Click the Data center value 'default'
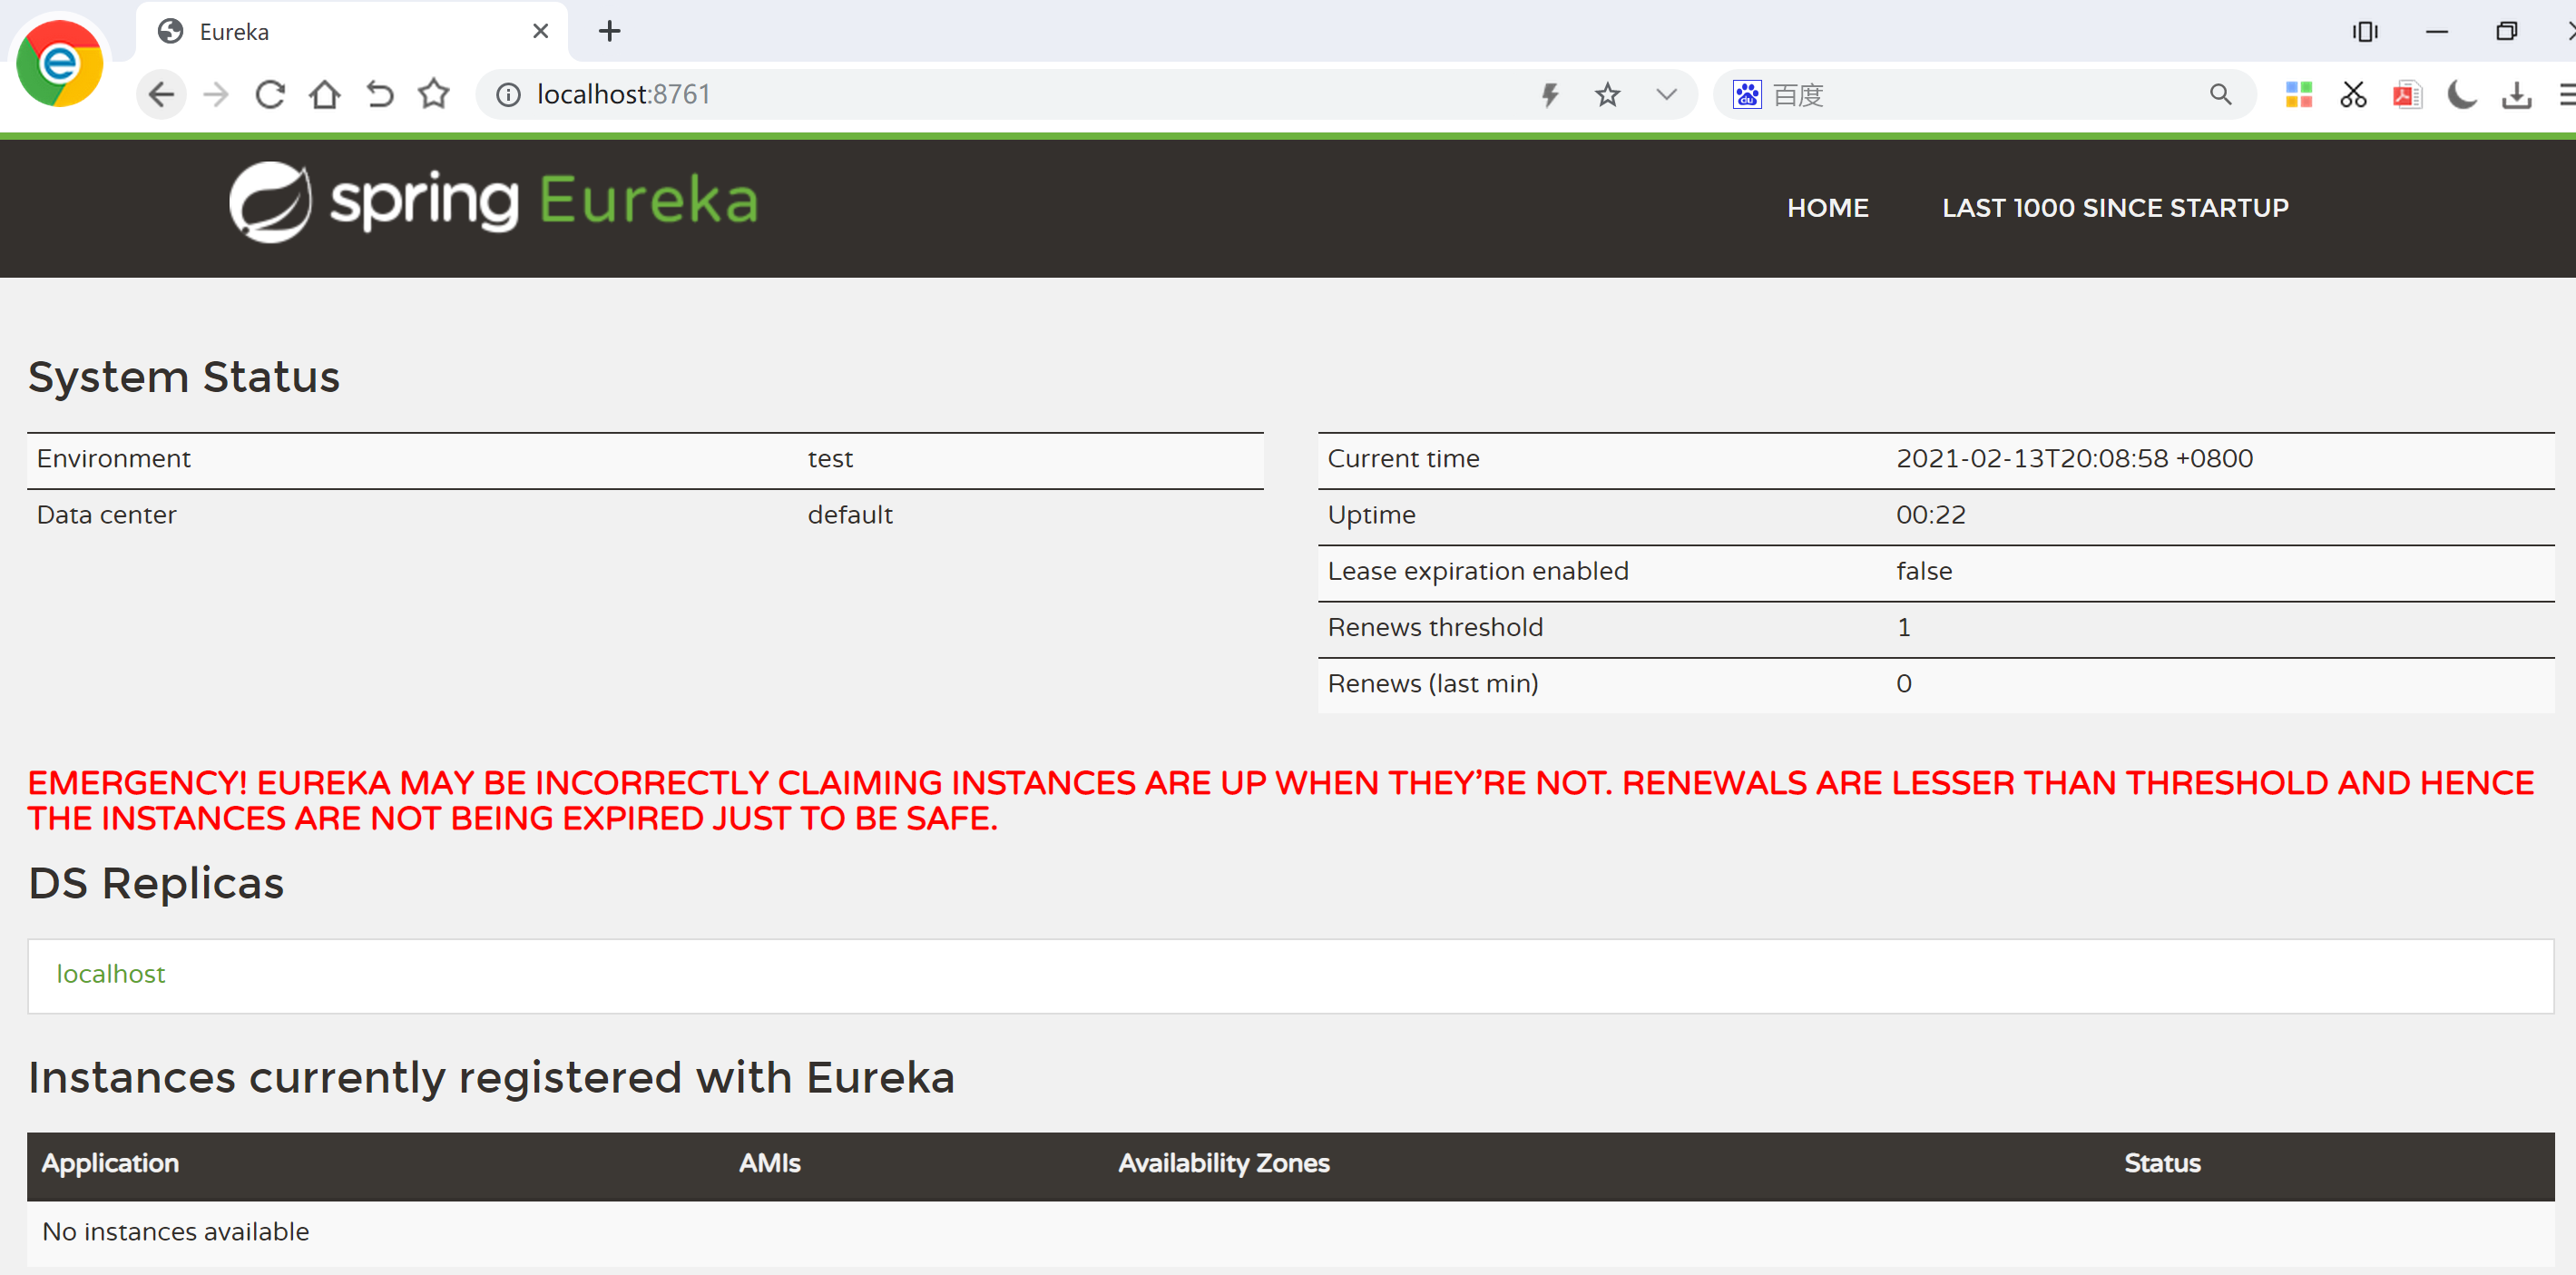Image resolution: width=2576 pixels, height=1275 pixels. 850,515
